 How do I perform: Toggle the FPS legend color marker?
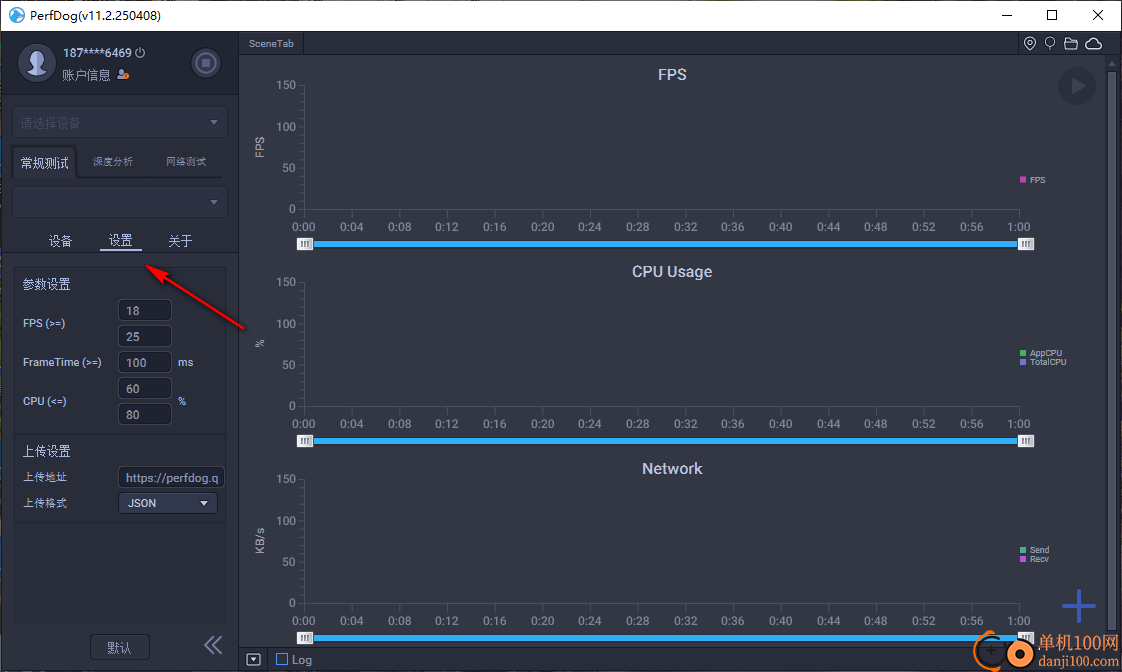[x=1023, y=180]
